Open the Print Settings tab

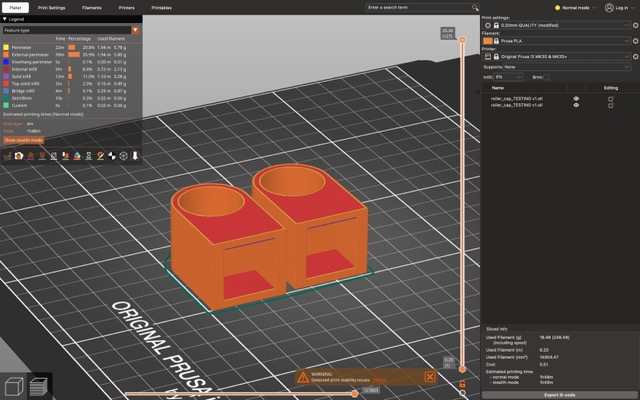point(51,8)
